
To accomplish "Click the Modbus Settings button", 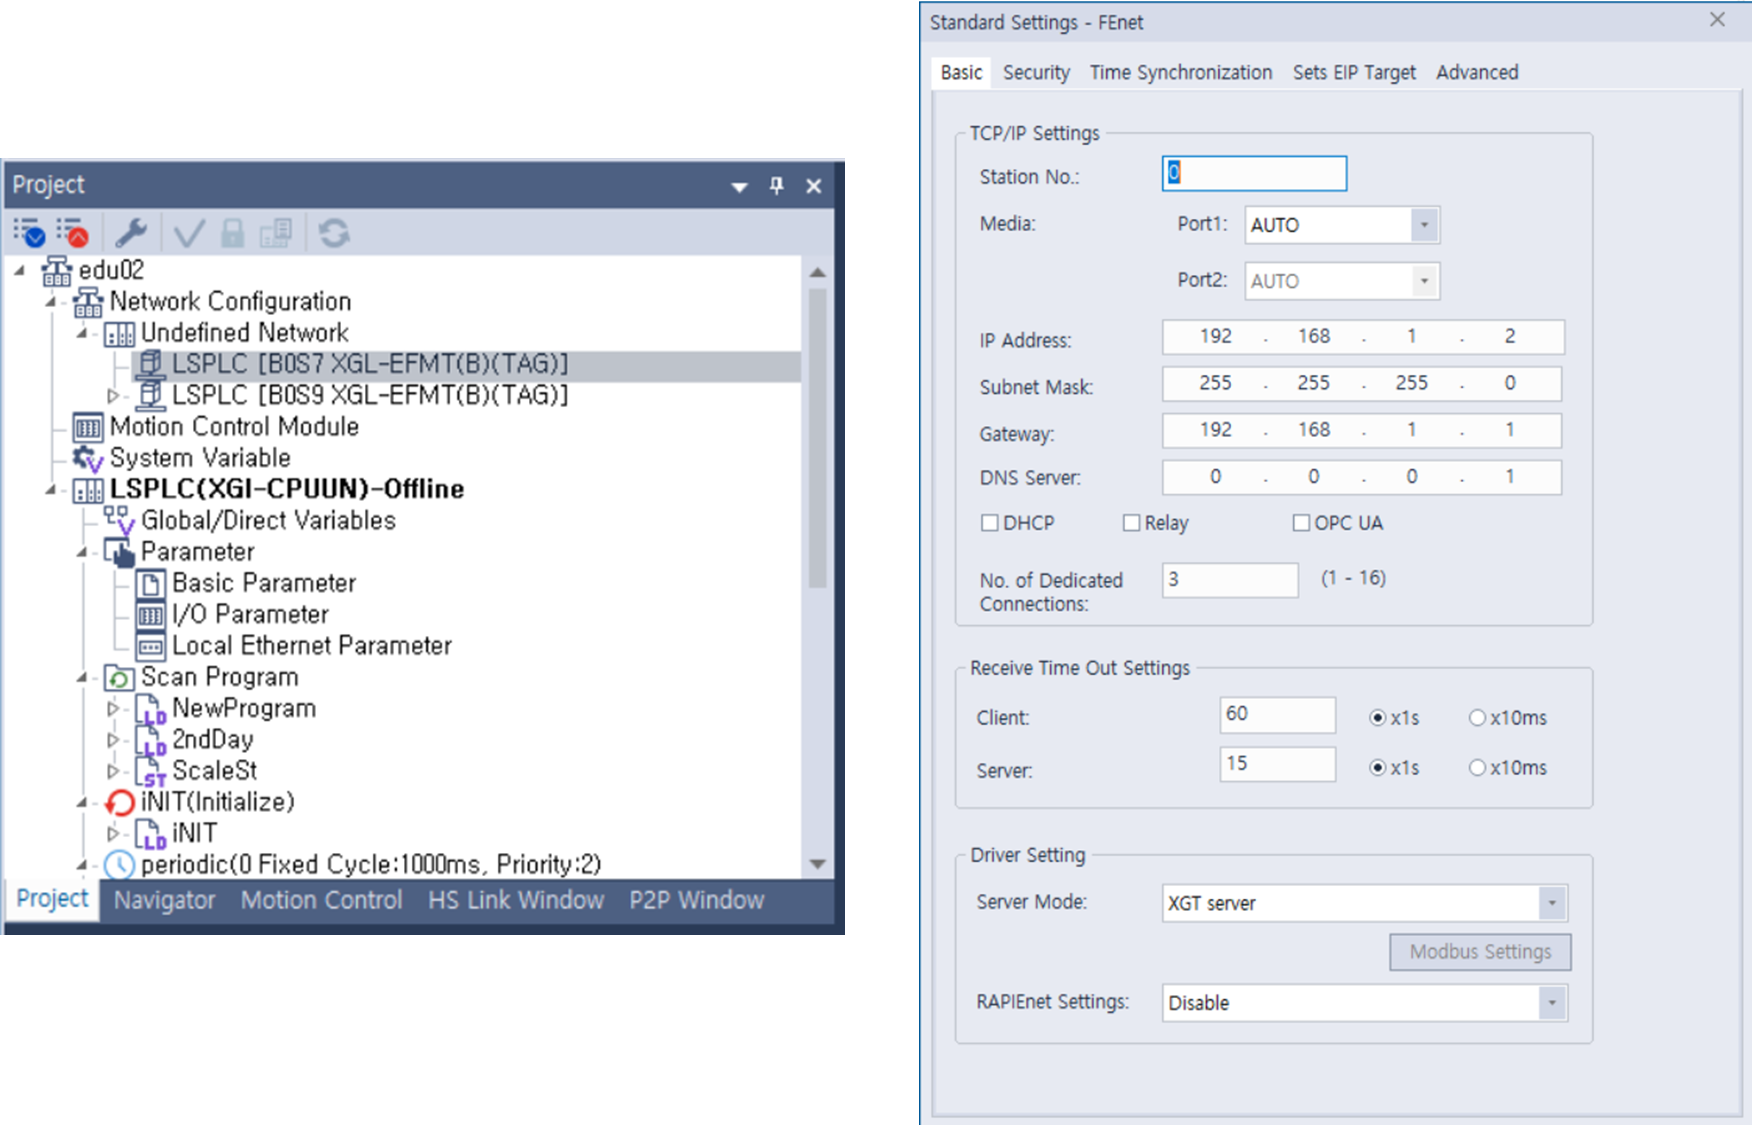I will (x=1479, y=951).
